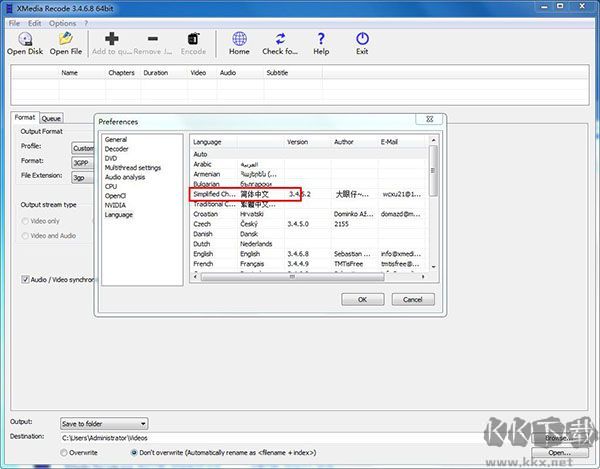Select Danish language row
Image resolution: width=600 pixels, height=469 pixels.
(x=309, y=234)
